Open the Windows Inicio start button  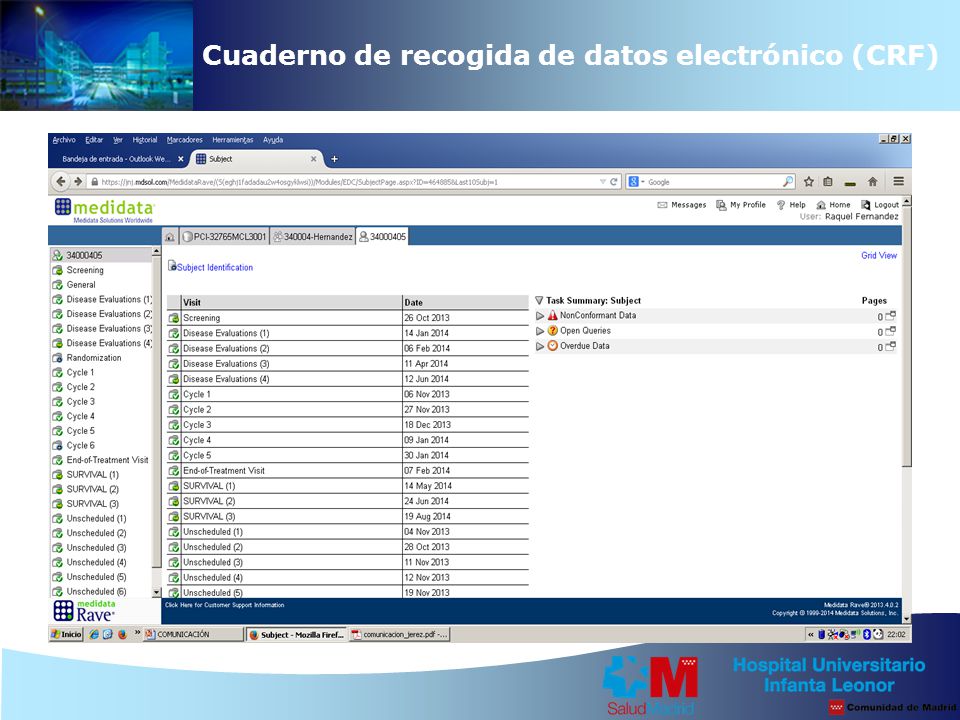point(66,634)
